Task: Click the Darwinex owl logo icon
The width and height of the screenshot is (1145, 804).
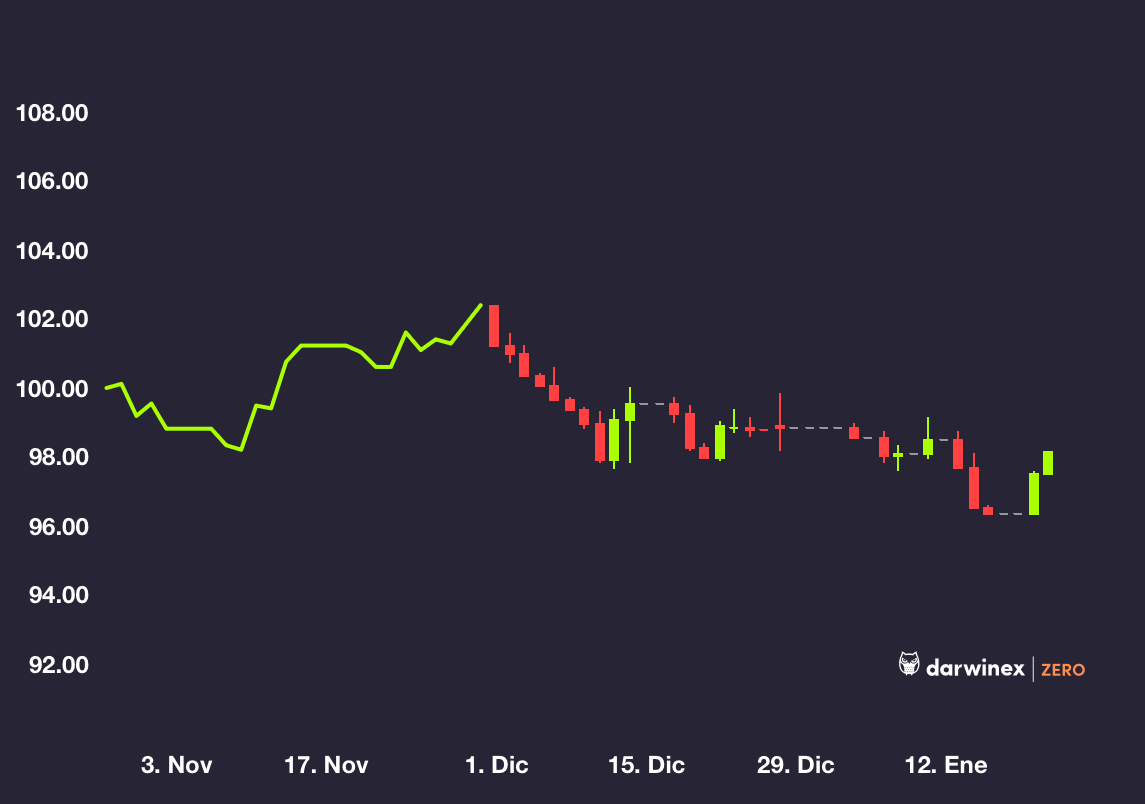Action: 909,665
